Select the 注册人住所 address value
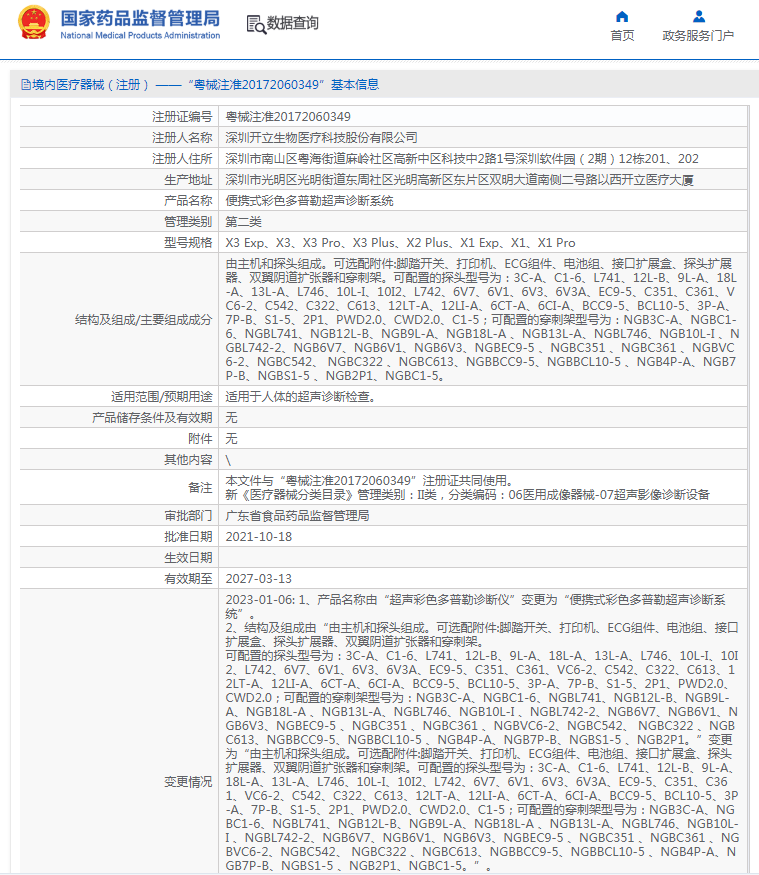 point(462,159)
